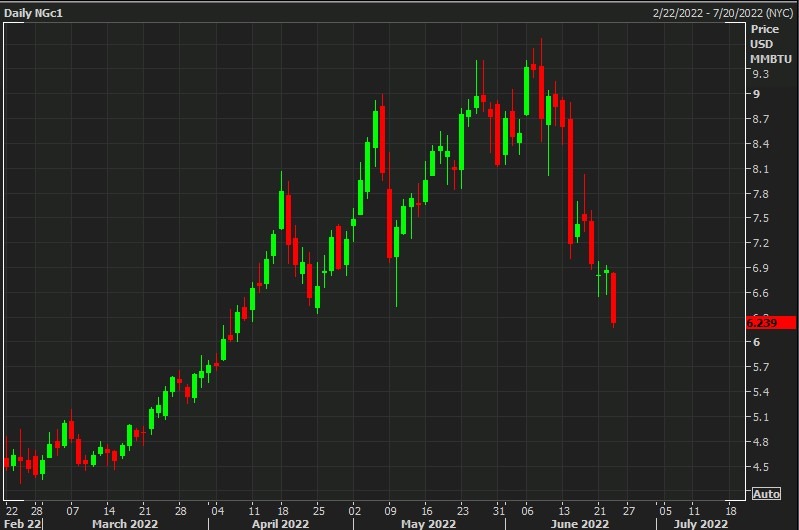
Task: Click the 07 date tick in March
Action: point(73,511)
